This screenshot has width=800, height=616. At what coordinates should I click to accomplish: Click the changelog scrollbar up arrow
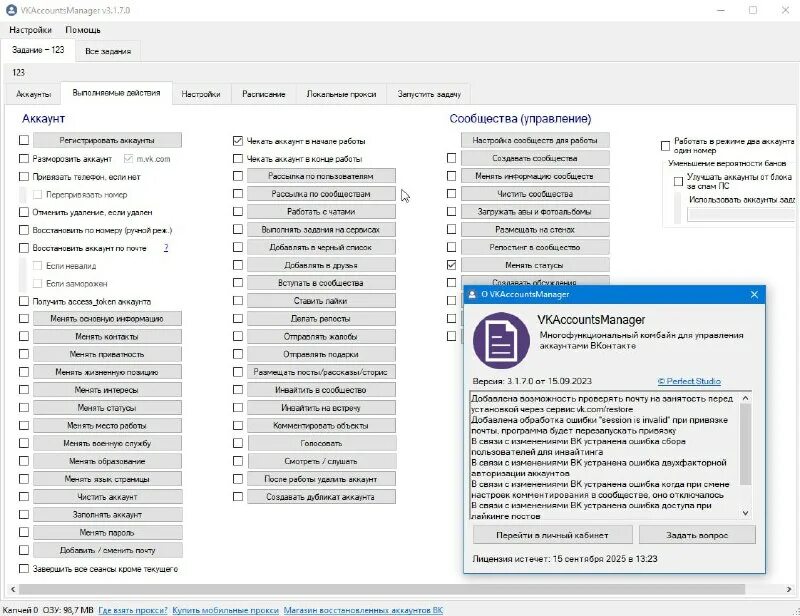(745, 398)
